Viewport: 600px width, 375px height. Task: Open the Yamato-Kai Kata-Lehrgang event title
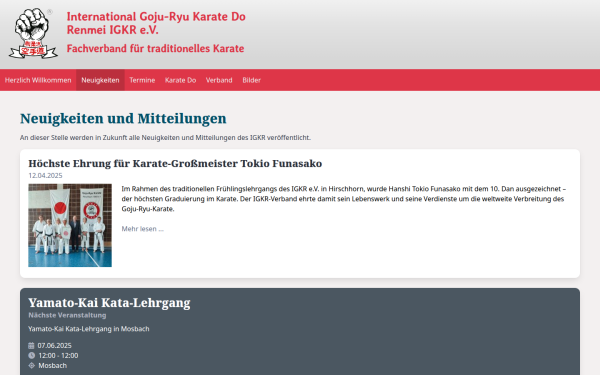point(109,303)
